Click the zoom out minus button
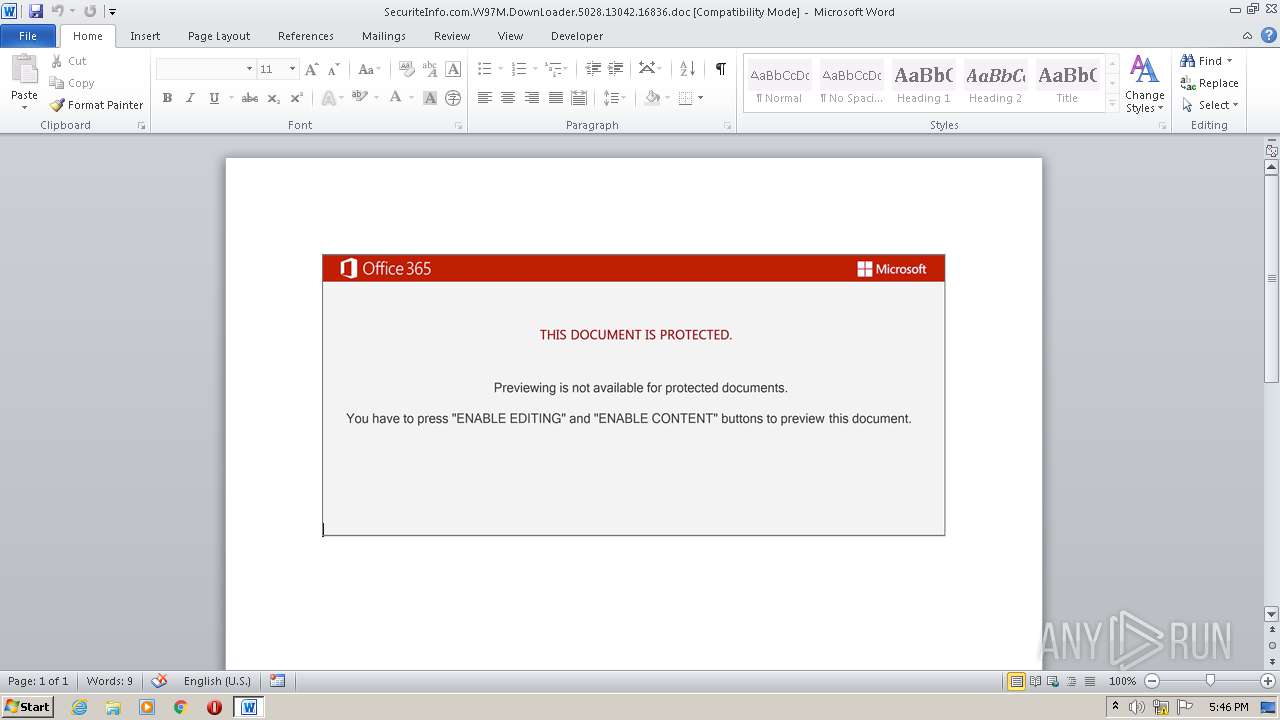Screen dimensions: 1280x720 click(1152, 681)
